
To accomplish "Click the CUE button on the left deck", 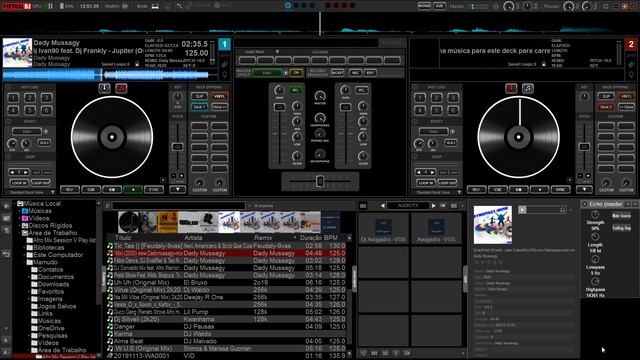I will (91, 189).
